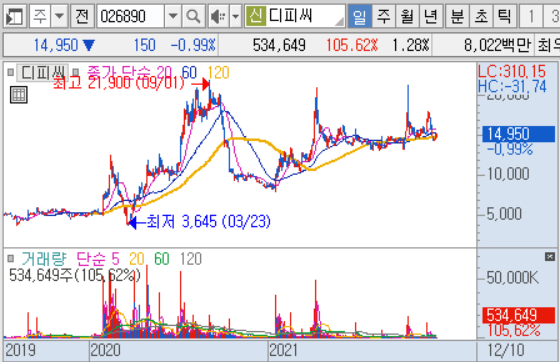560x362 pixels.
Task: Click the volume 120 average legend
Action: (191, 259)
